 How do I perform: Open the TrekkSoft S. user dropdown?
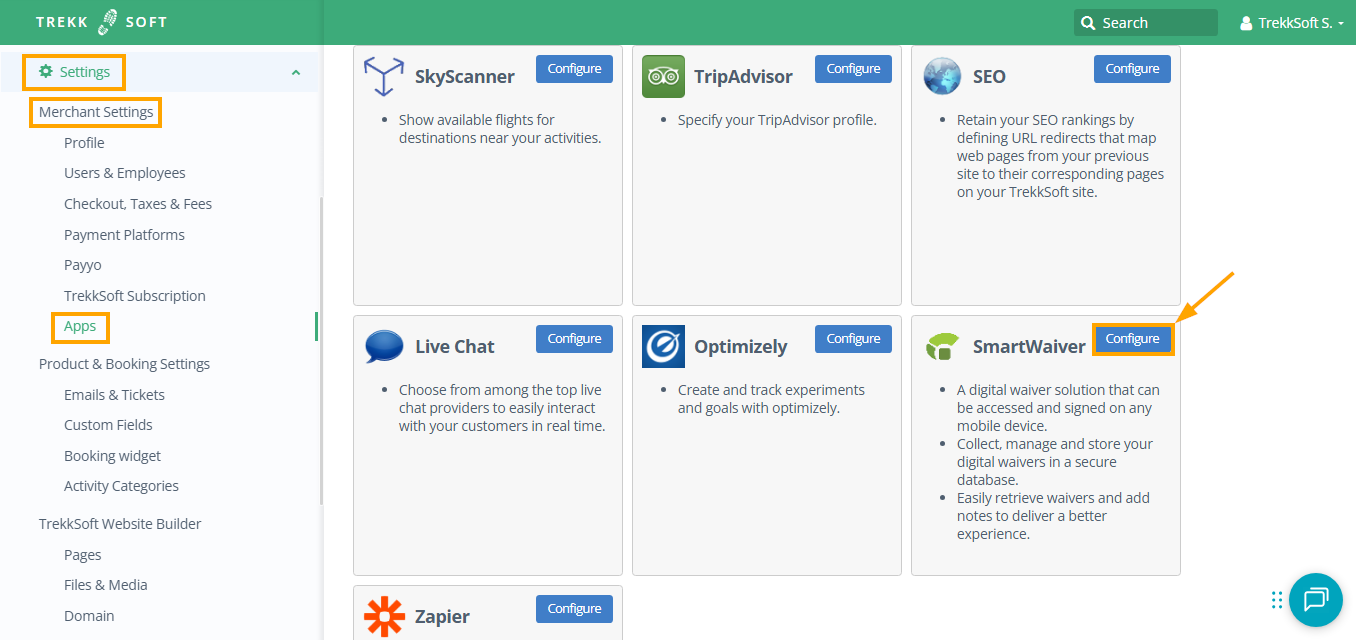[x=1290, y=23]
